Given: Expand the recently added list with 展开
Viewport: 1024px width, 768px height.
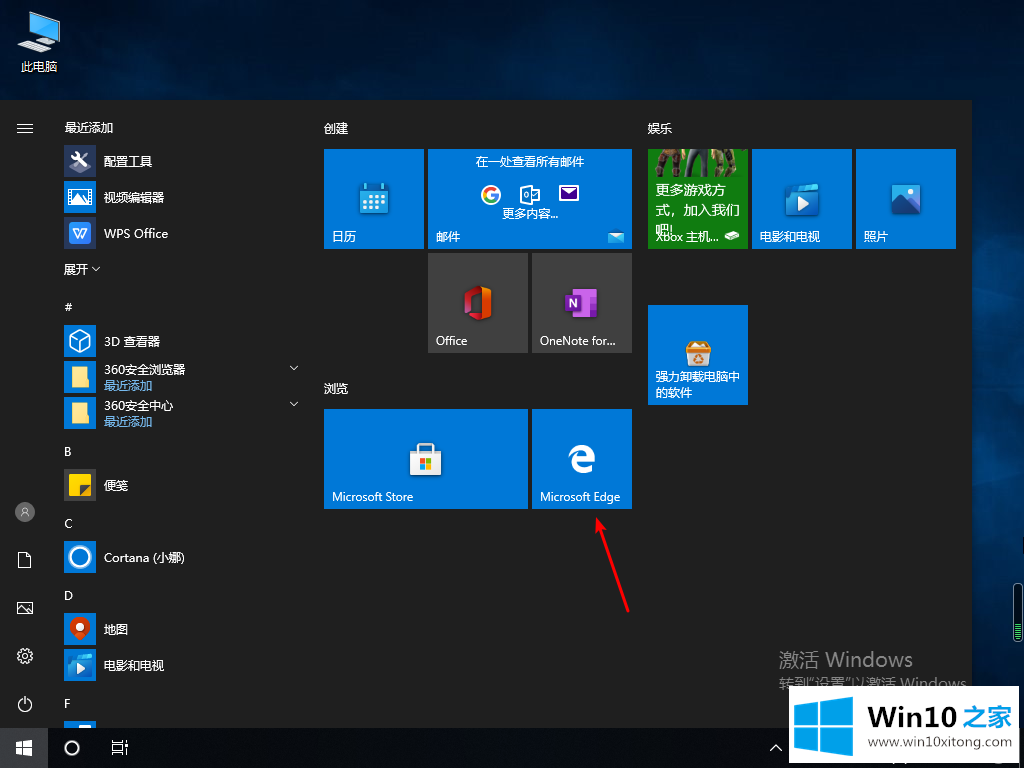Looking at the screenshot, I should point(82,269).
